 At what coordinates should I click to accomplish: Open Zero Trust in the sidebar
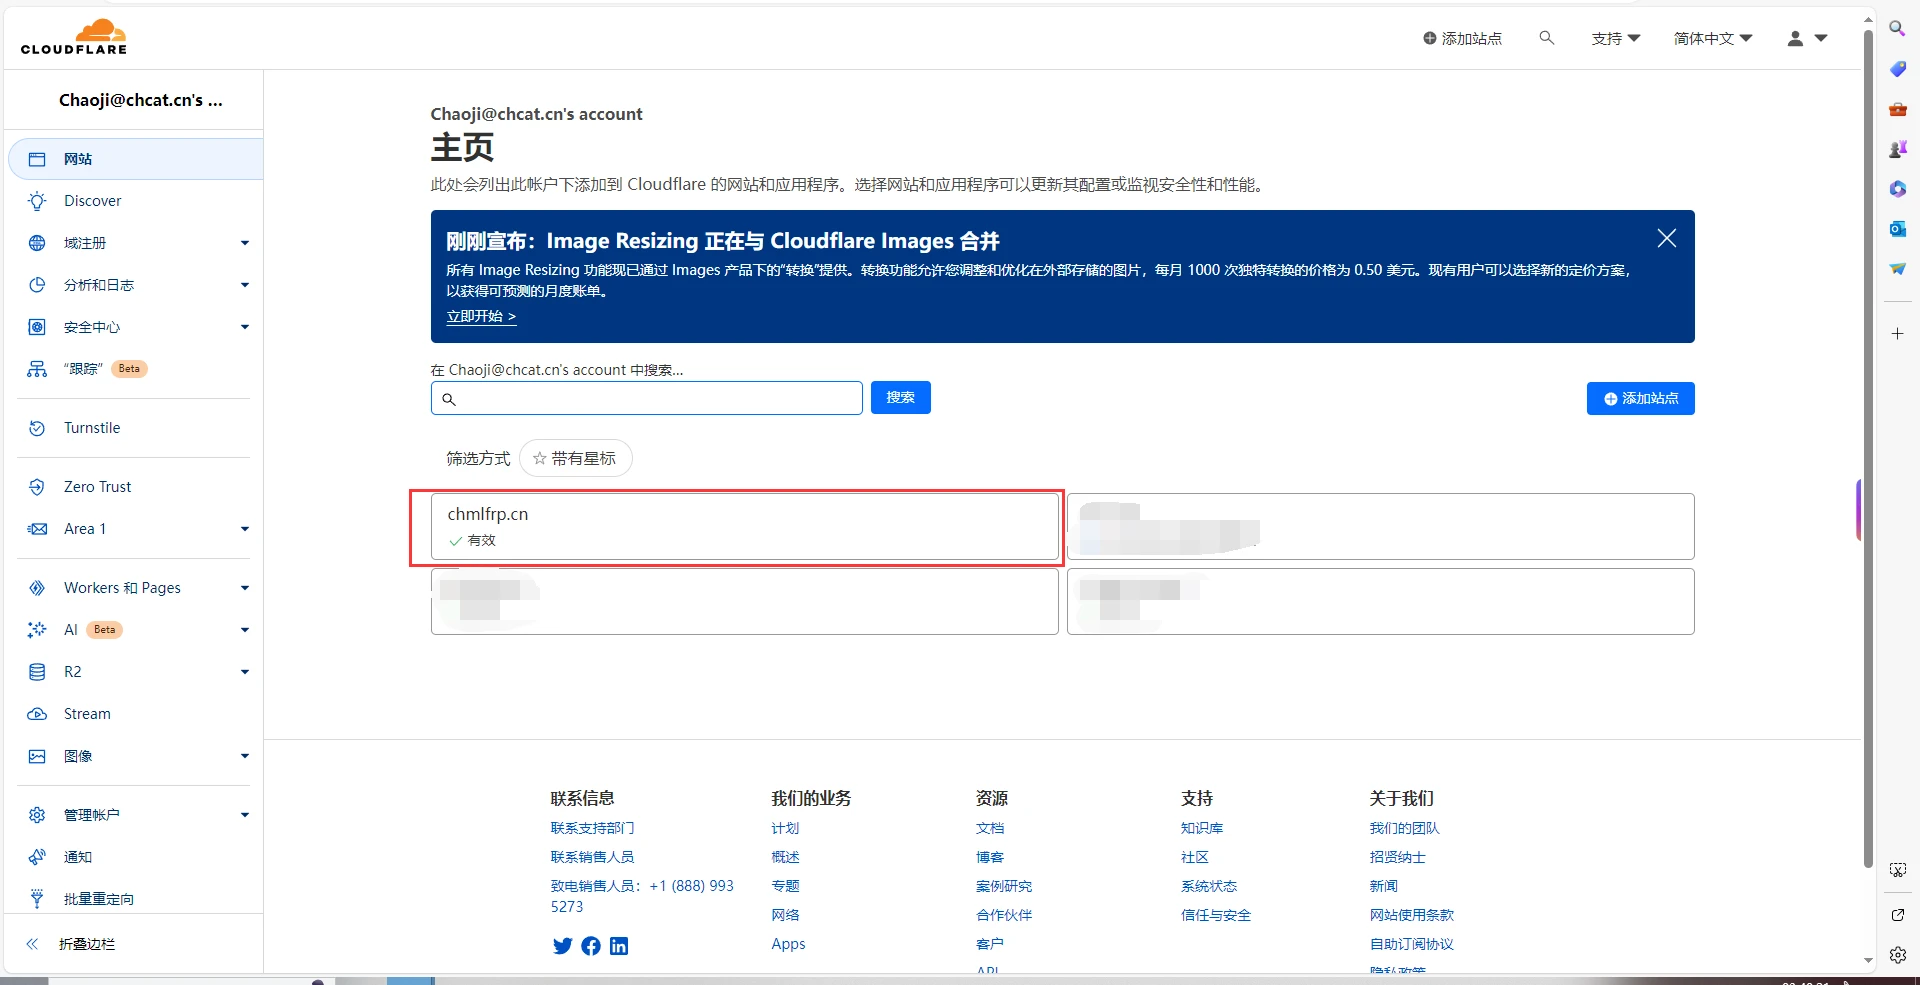pos(95,487)
